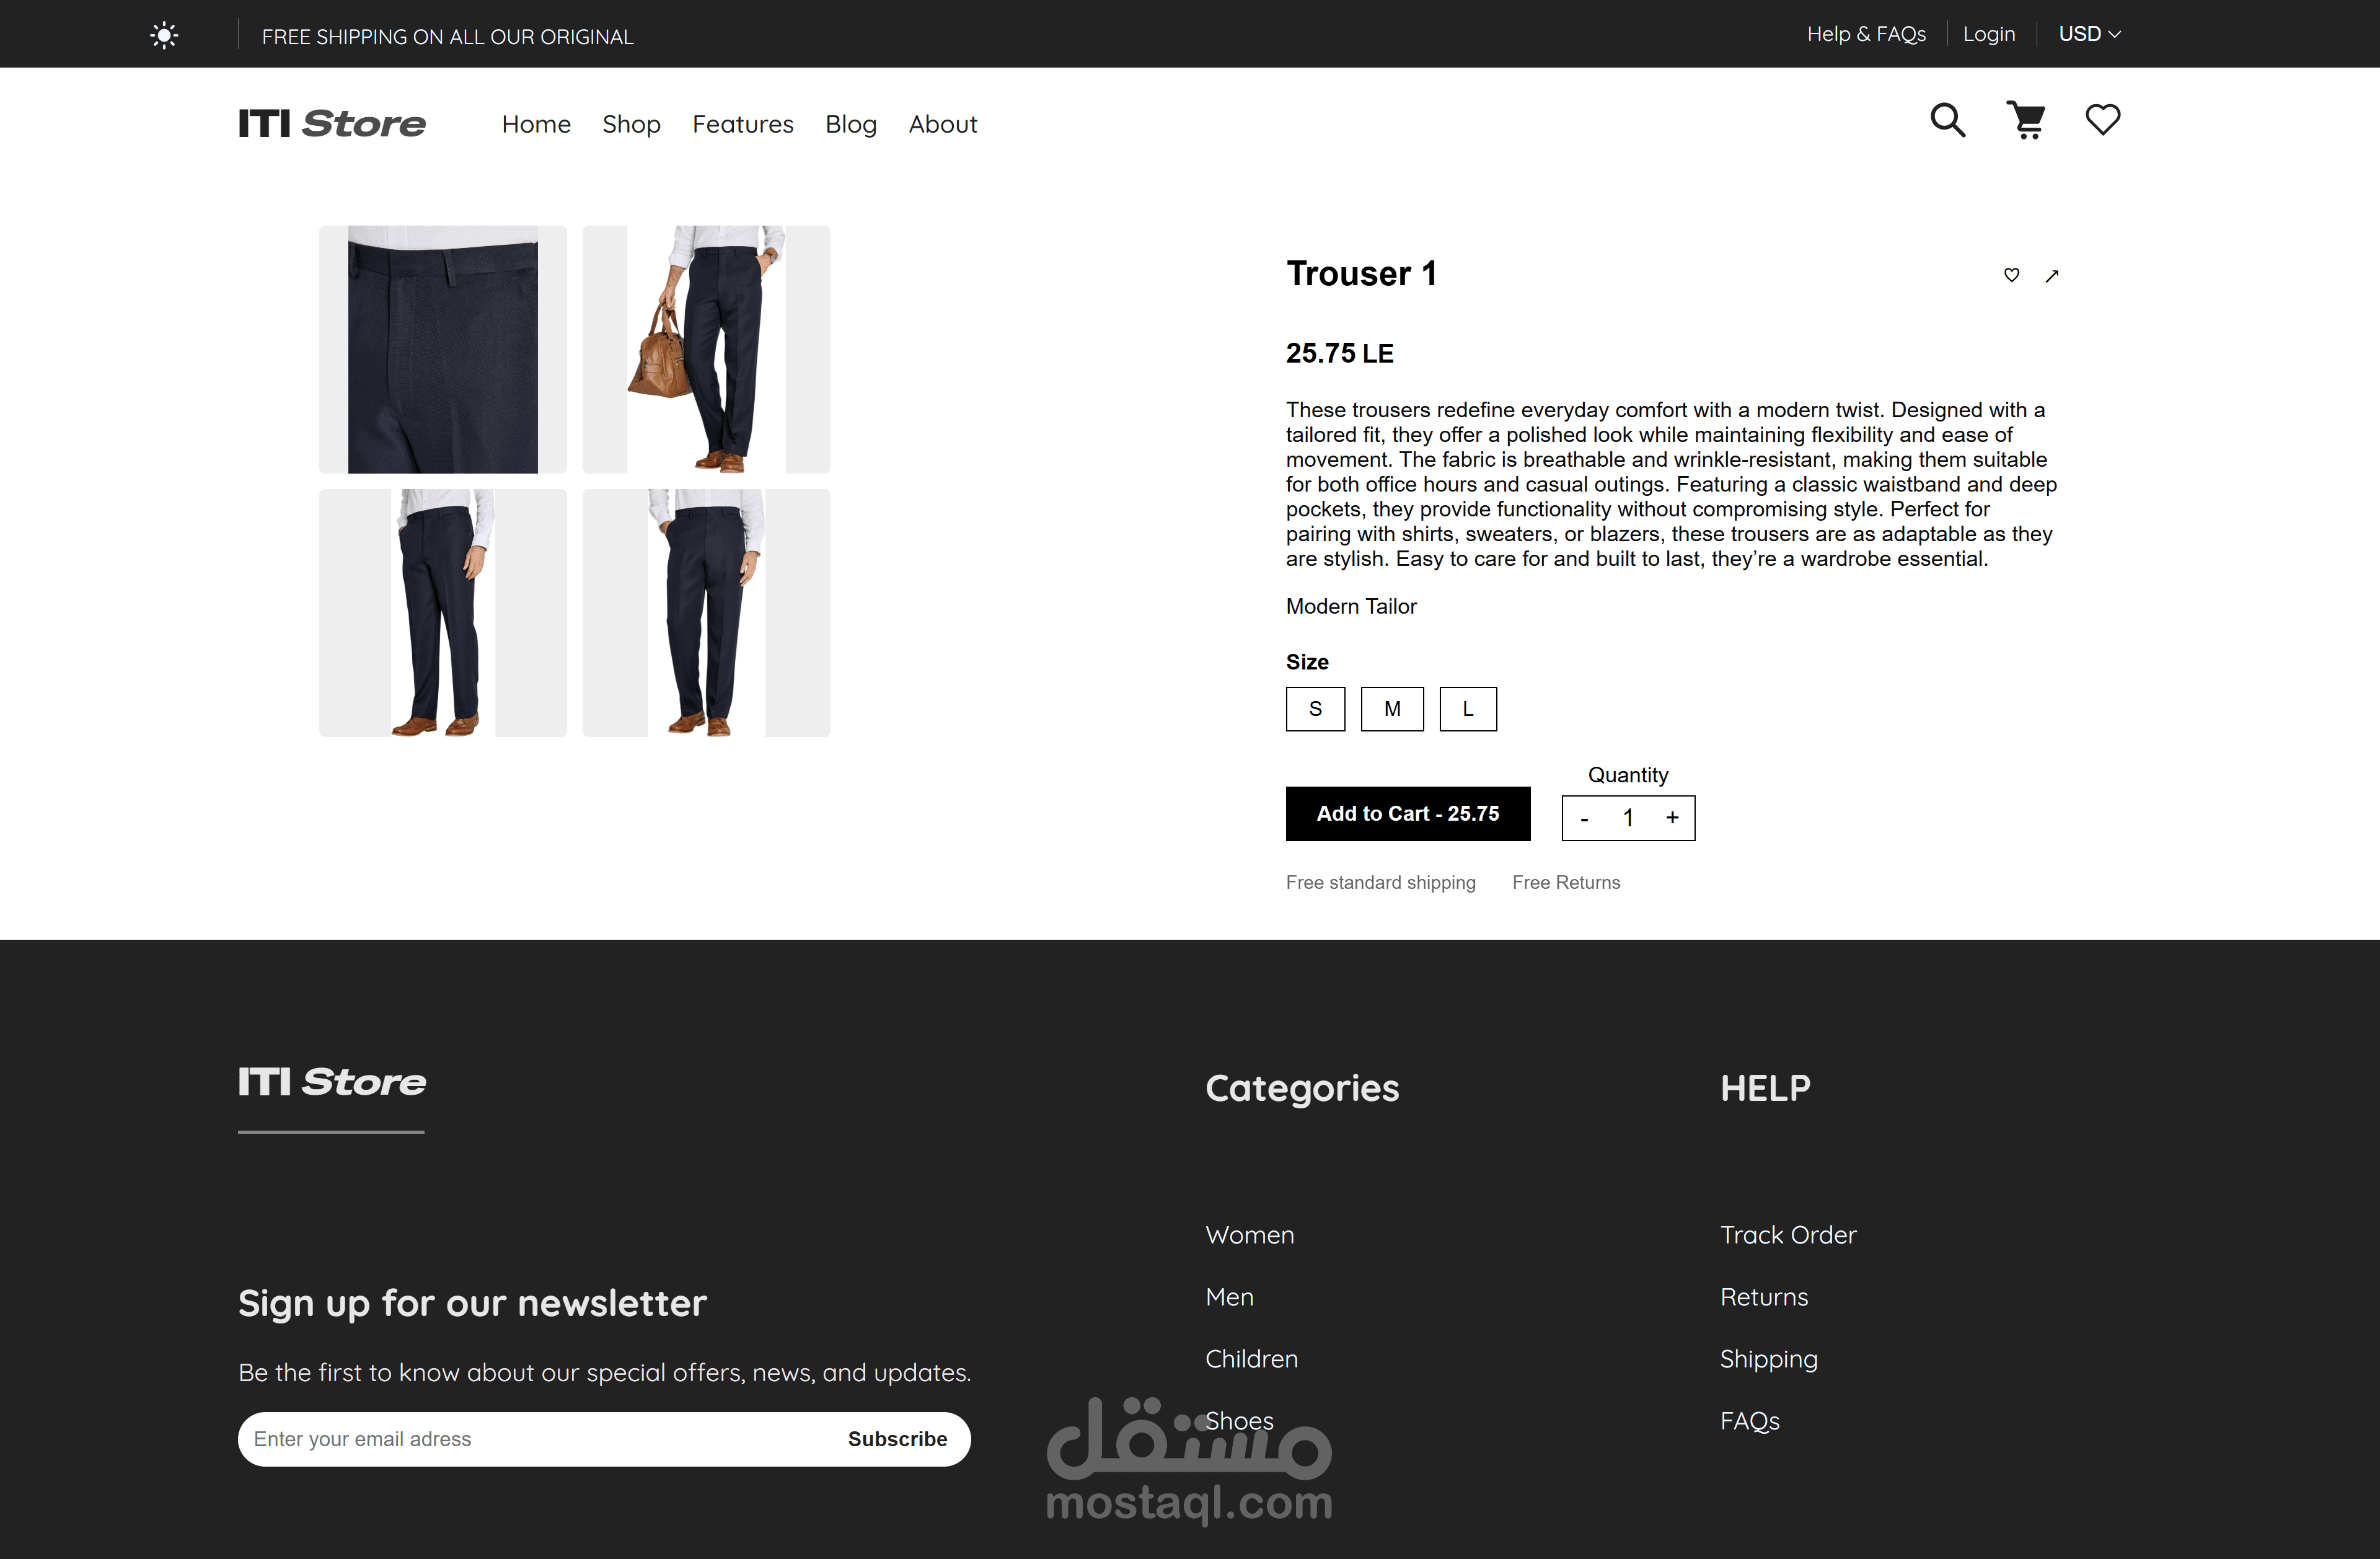Open the wishlist heart in header
The image size is (2380, 1559).
(x=2103, y=120)
